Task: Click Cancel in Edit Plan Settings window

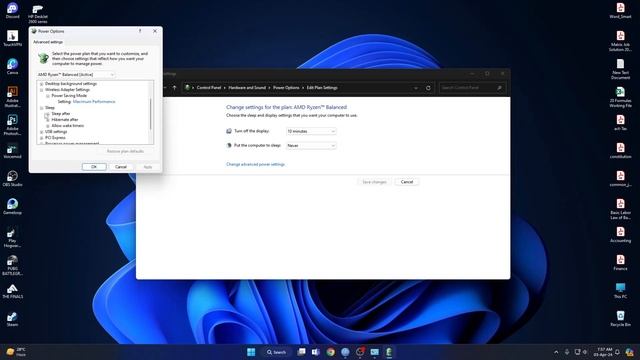Action: click(x=407, y=182)
